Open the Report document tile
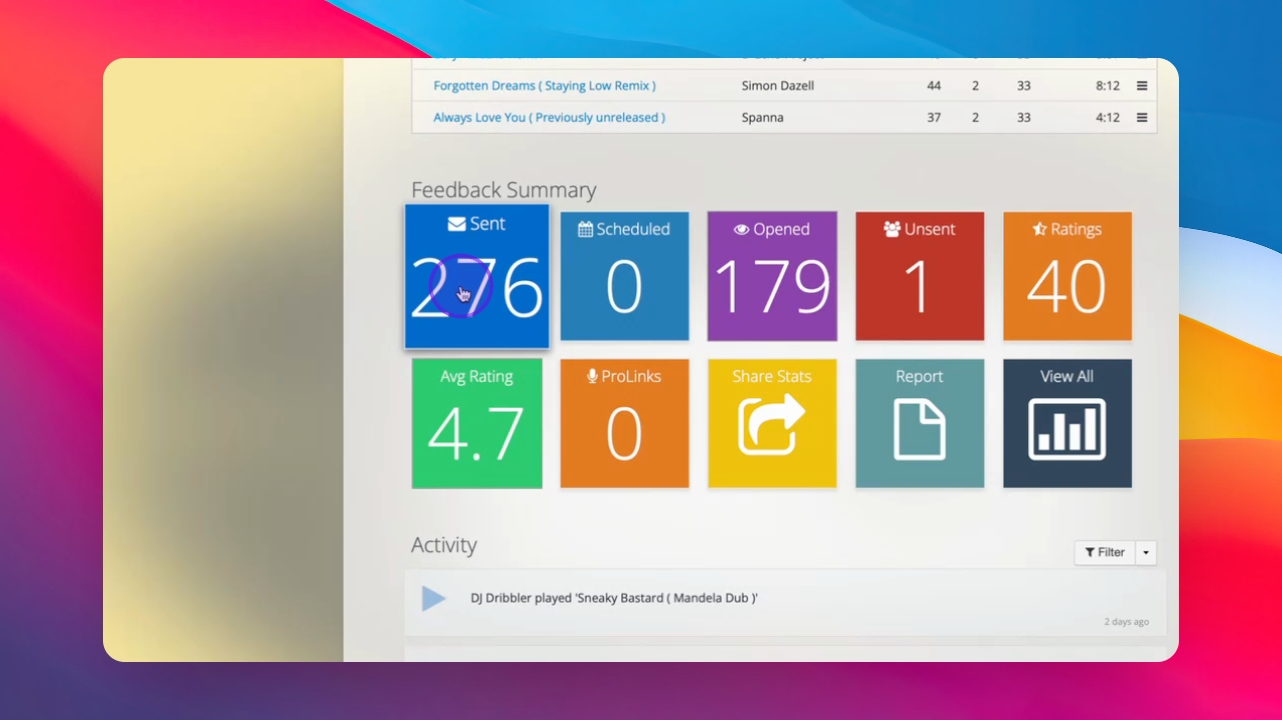Image resolution: width=1282 pixels, height=720 pixels. click(x=920, y=424)
